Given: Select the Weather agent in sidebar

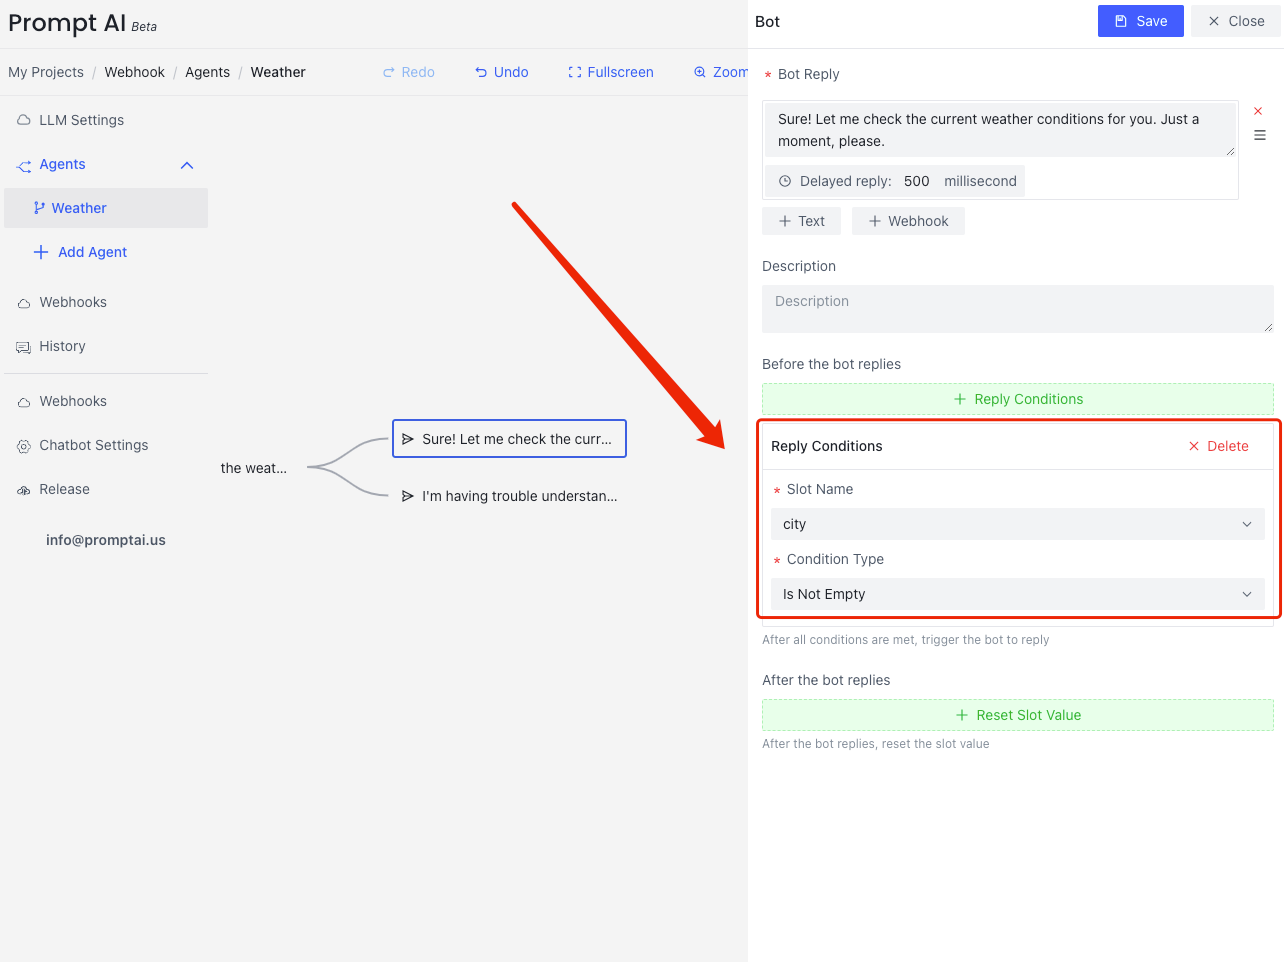Looking at the screenshot, I should [x=106, y=208].
